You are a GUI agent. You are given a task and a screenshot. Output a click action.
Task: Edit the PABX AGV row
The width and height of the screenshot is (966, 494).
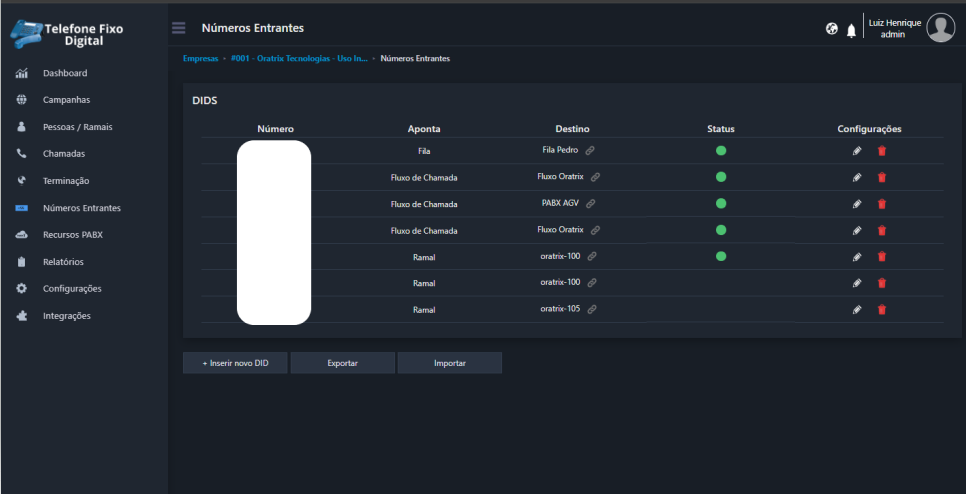point(857,204)
